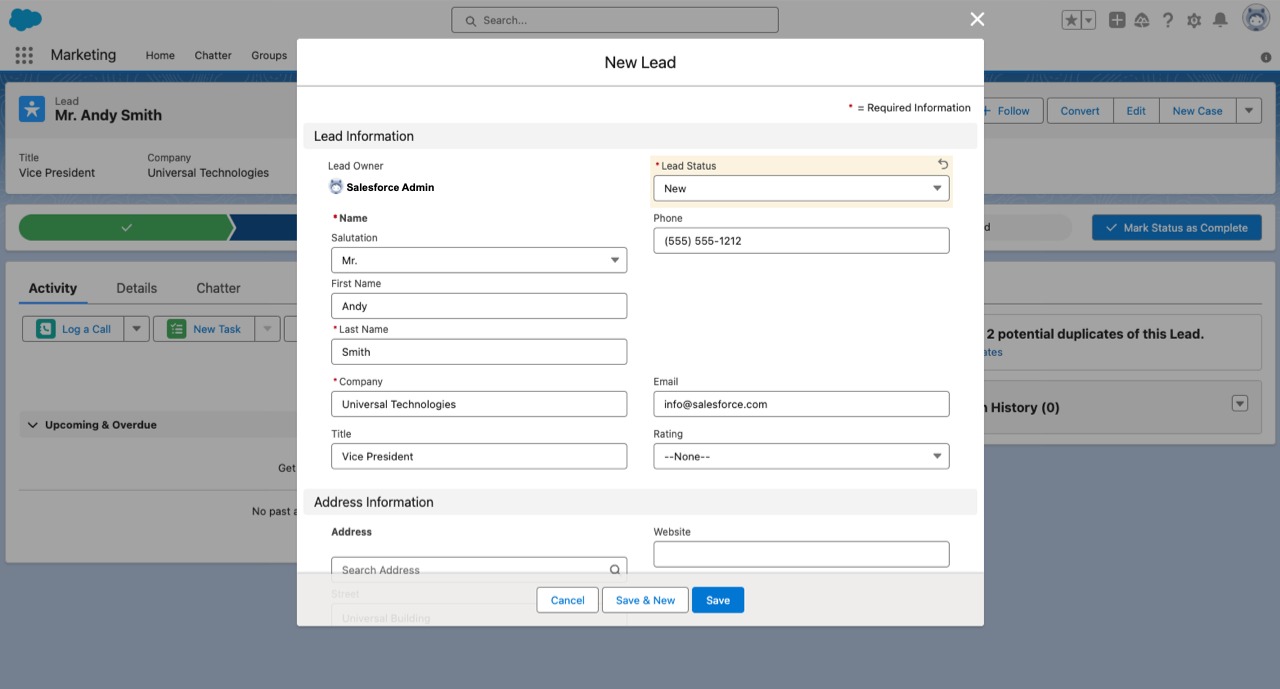This screenshot has width=1280, height=689.
Task: Click the undo icon beside Lead Status
Action: (942, 165)
